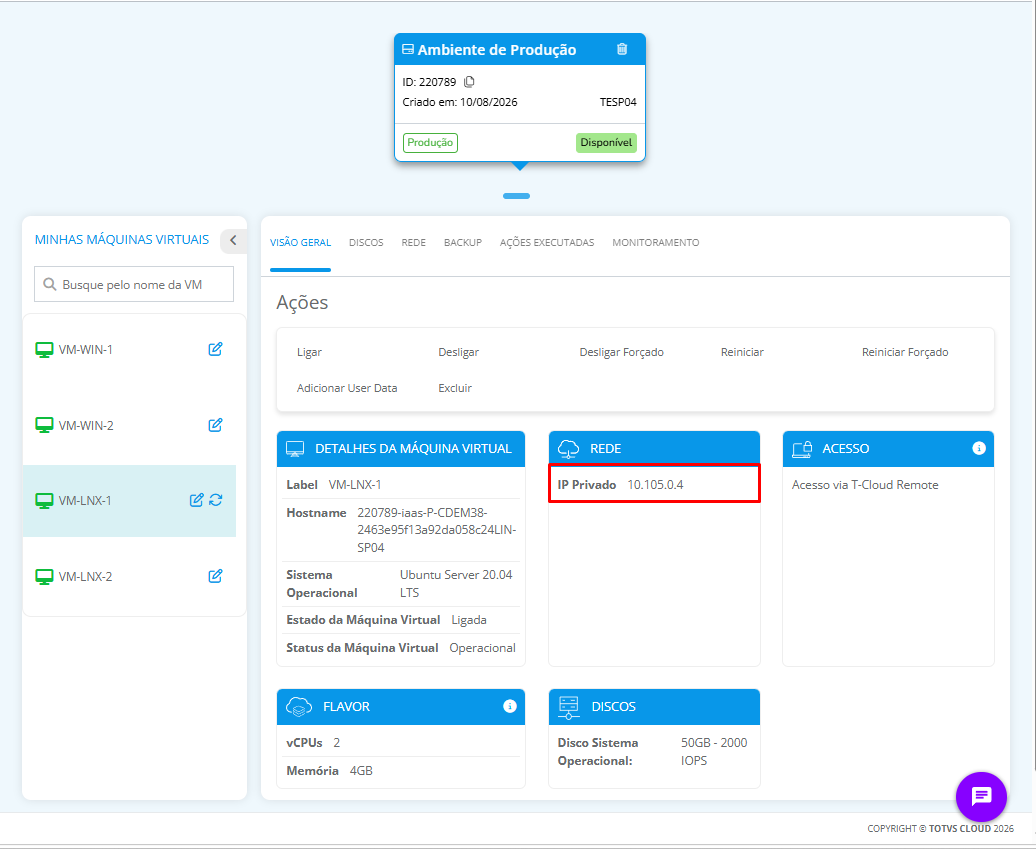Click the Produção tag badge
This screenshot has width=1036, height=849.
point(430,143)
